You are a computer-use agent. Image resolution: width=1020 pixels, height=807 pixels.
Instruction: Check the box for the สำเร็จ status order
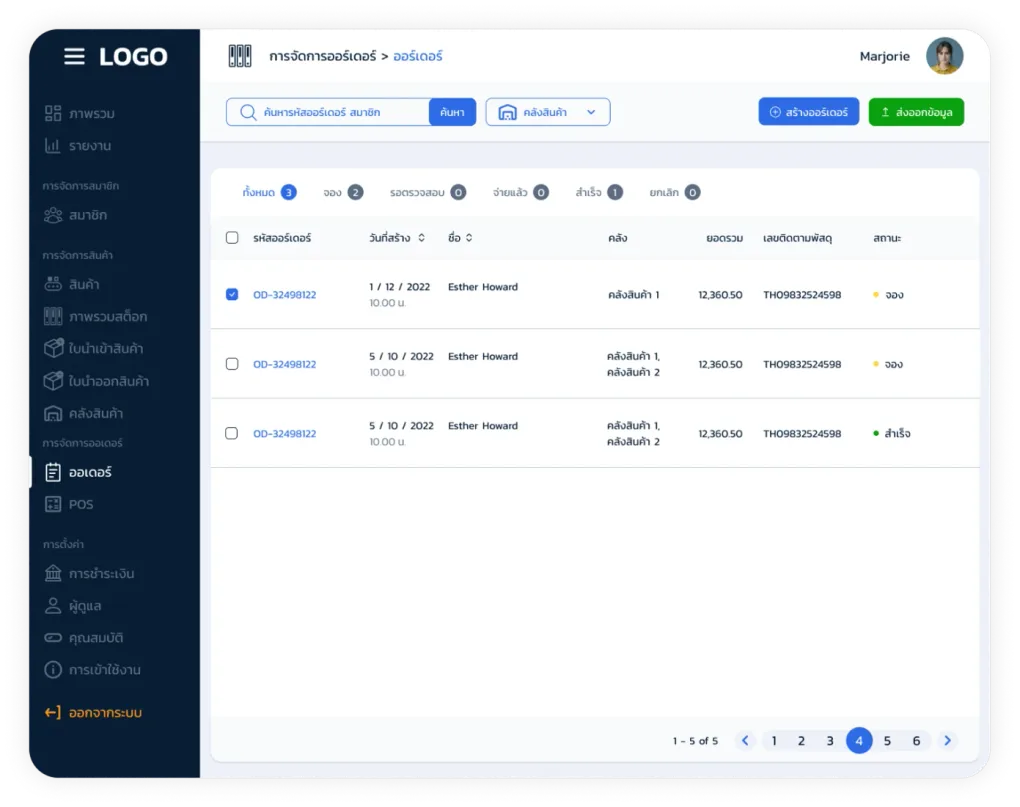(x=232, y=433)
